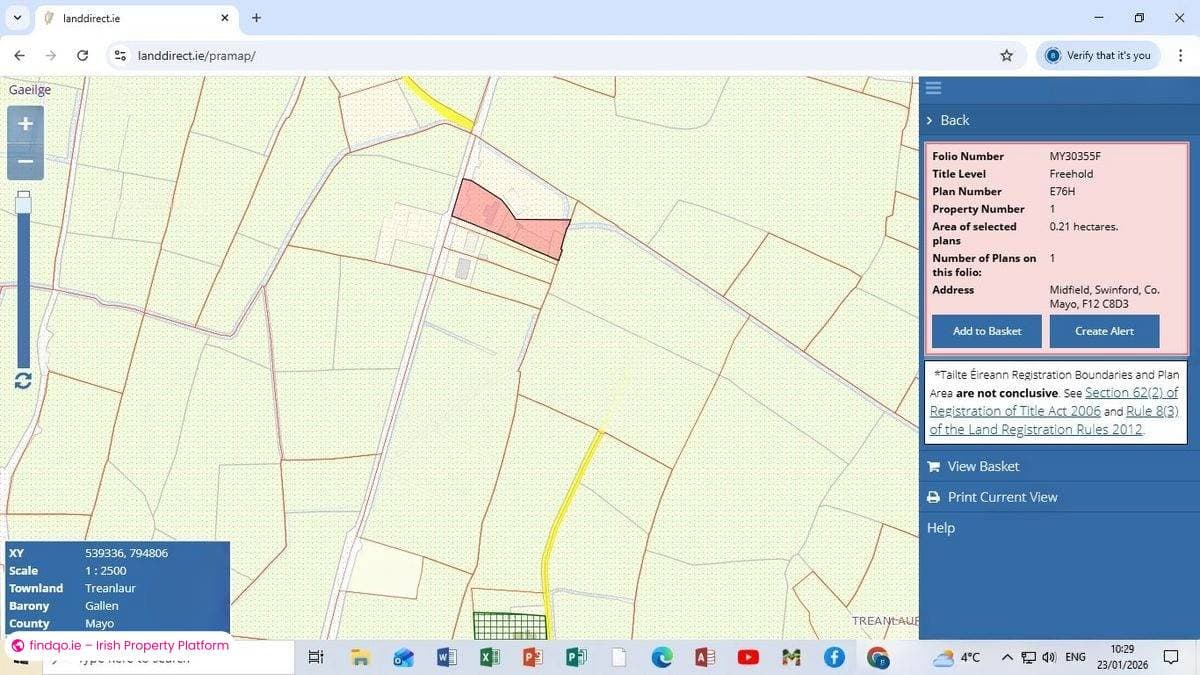Open the Section 62(2) Registration of Title link
This screenshot has width=1200, height=675.
click(1130, 393)
